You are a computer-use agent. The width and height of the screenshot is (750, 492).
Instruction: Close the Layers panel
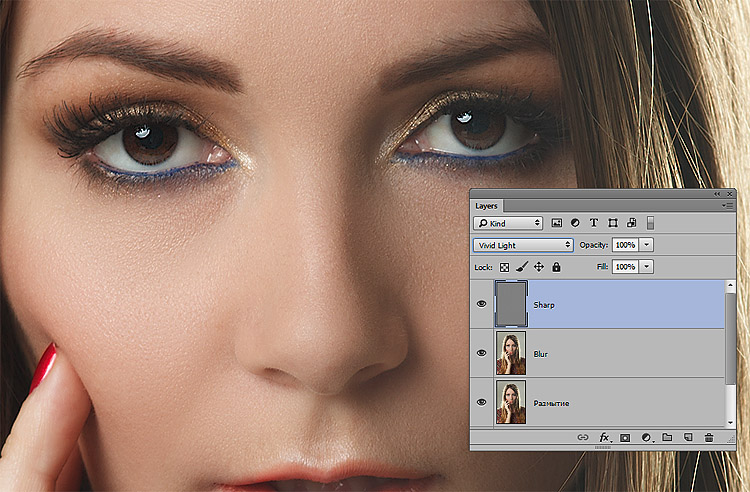[x=729, y=194]
